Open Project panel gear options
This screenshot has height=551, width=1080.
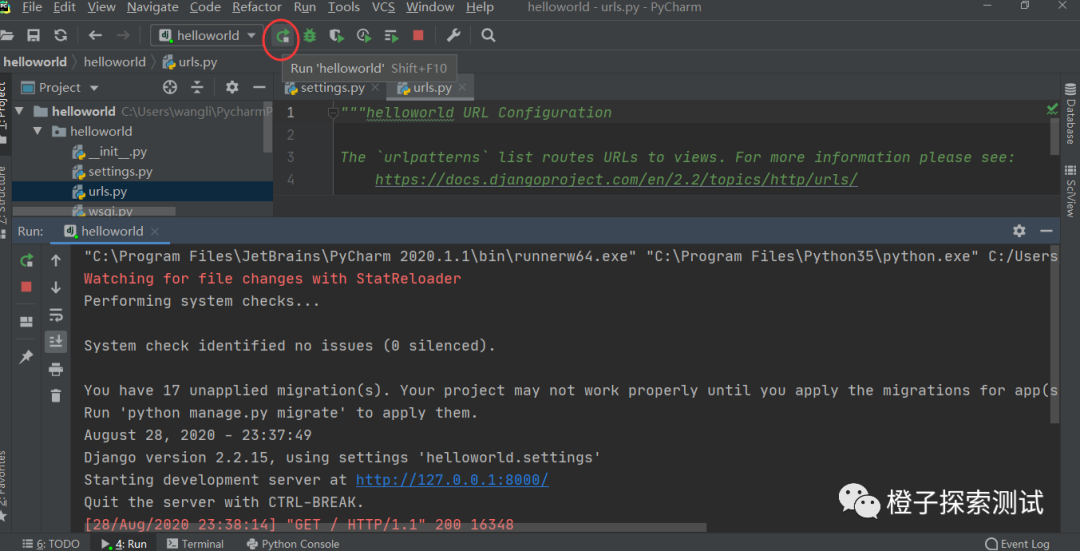232,87
